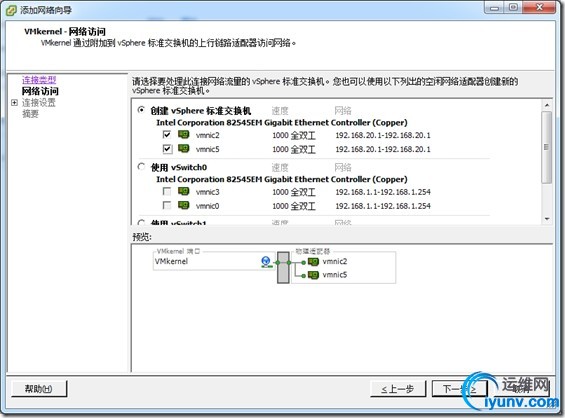565x418 pixels.
Task: Click the 下一步 next button
Action: pyautogui.click(x=459, y=389)
